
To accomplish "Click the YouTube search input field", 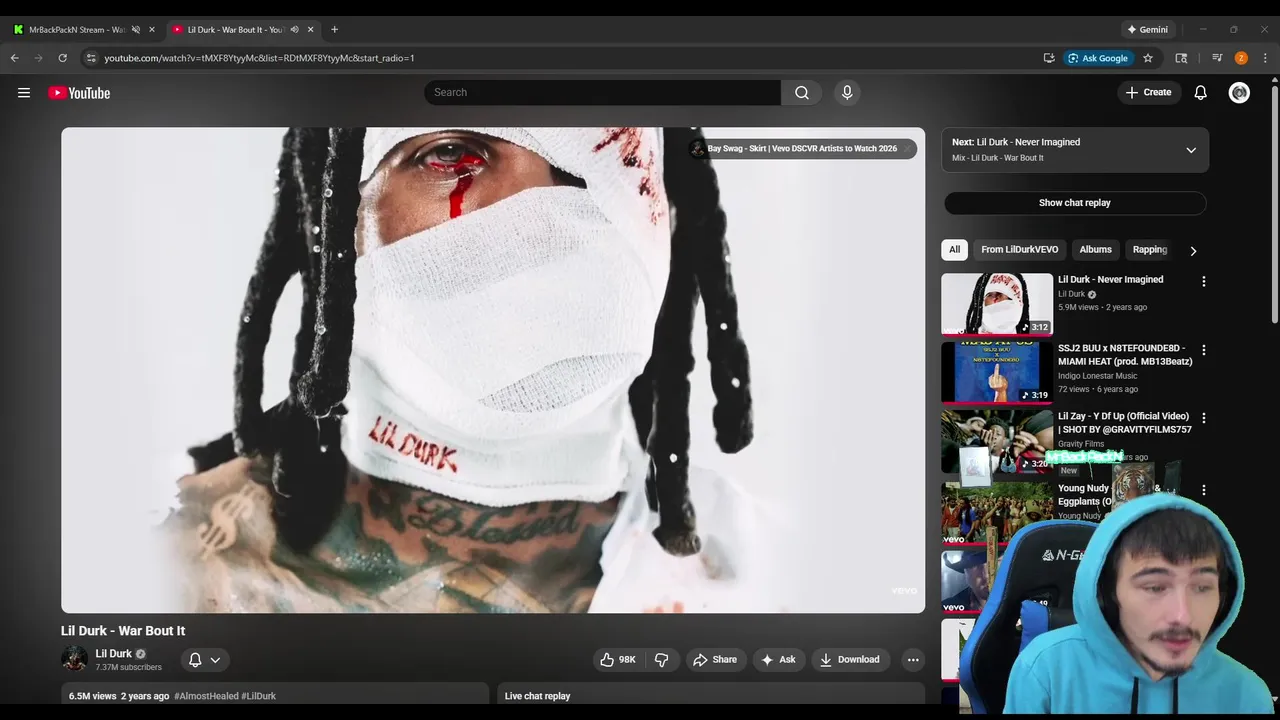I will point(602,93).
